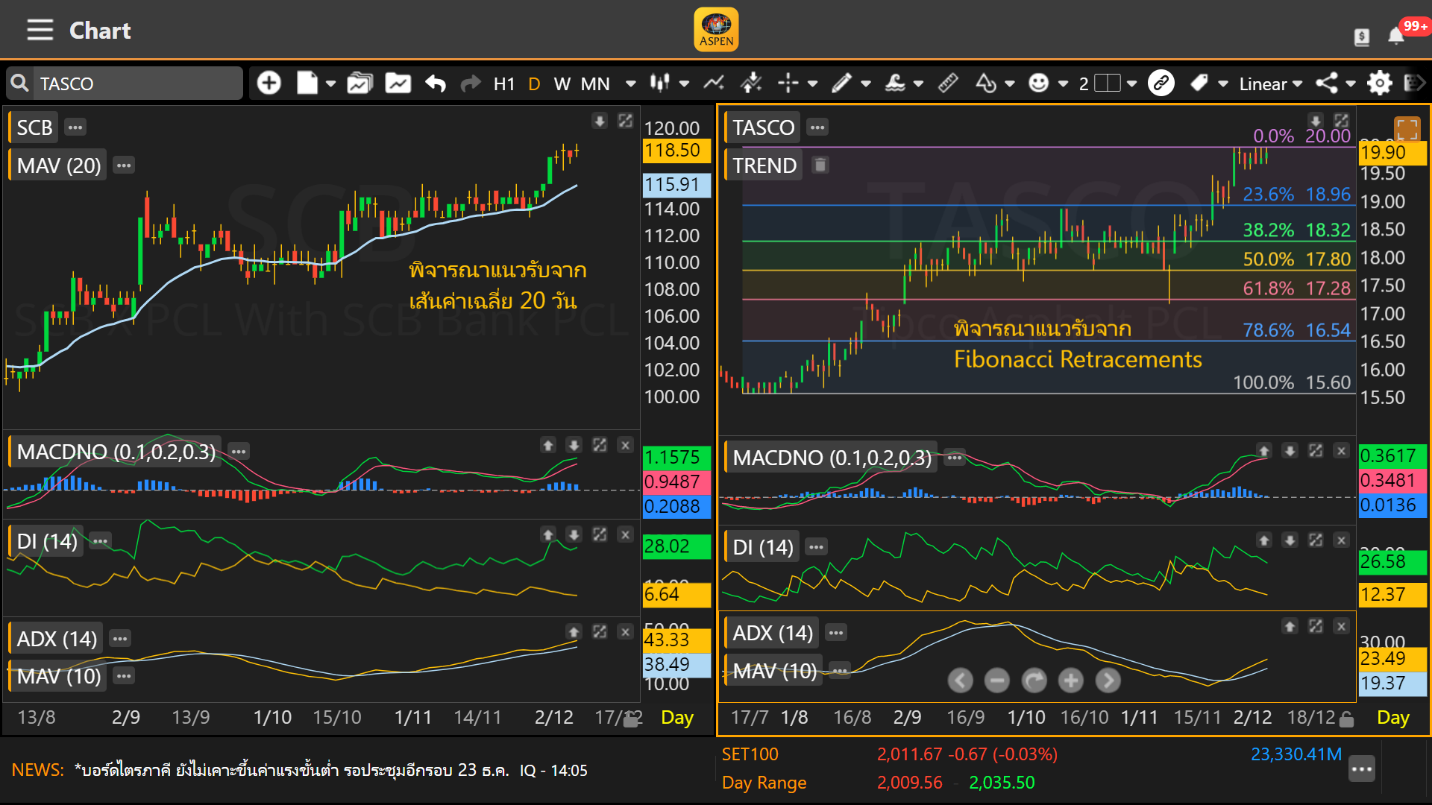Pan the TASCO chart right
This screenshot has height=805, width=1432.
pos(1108,681)
